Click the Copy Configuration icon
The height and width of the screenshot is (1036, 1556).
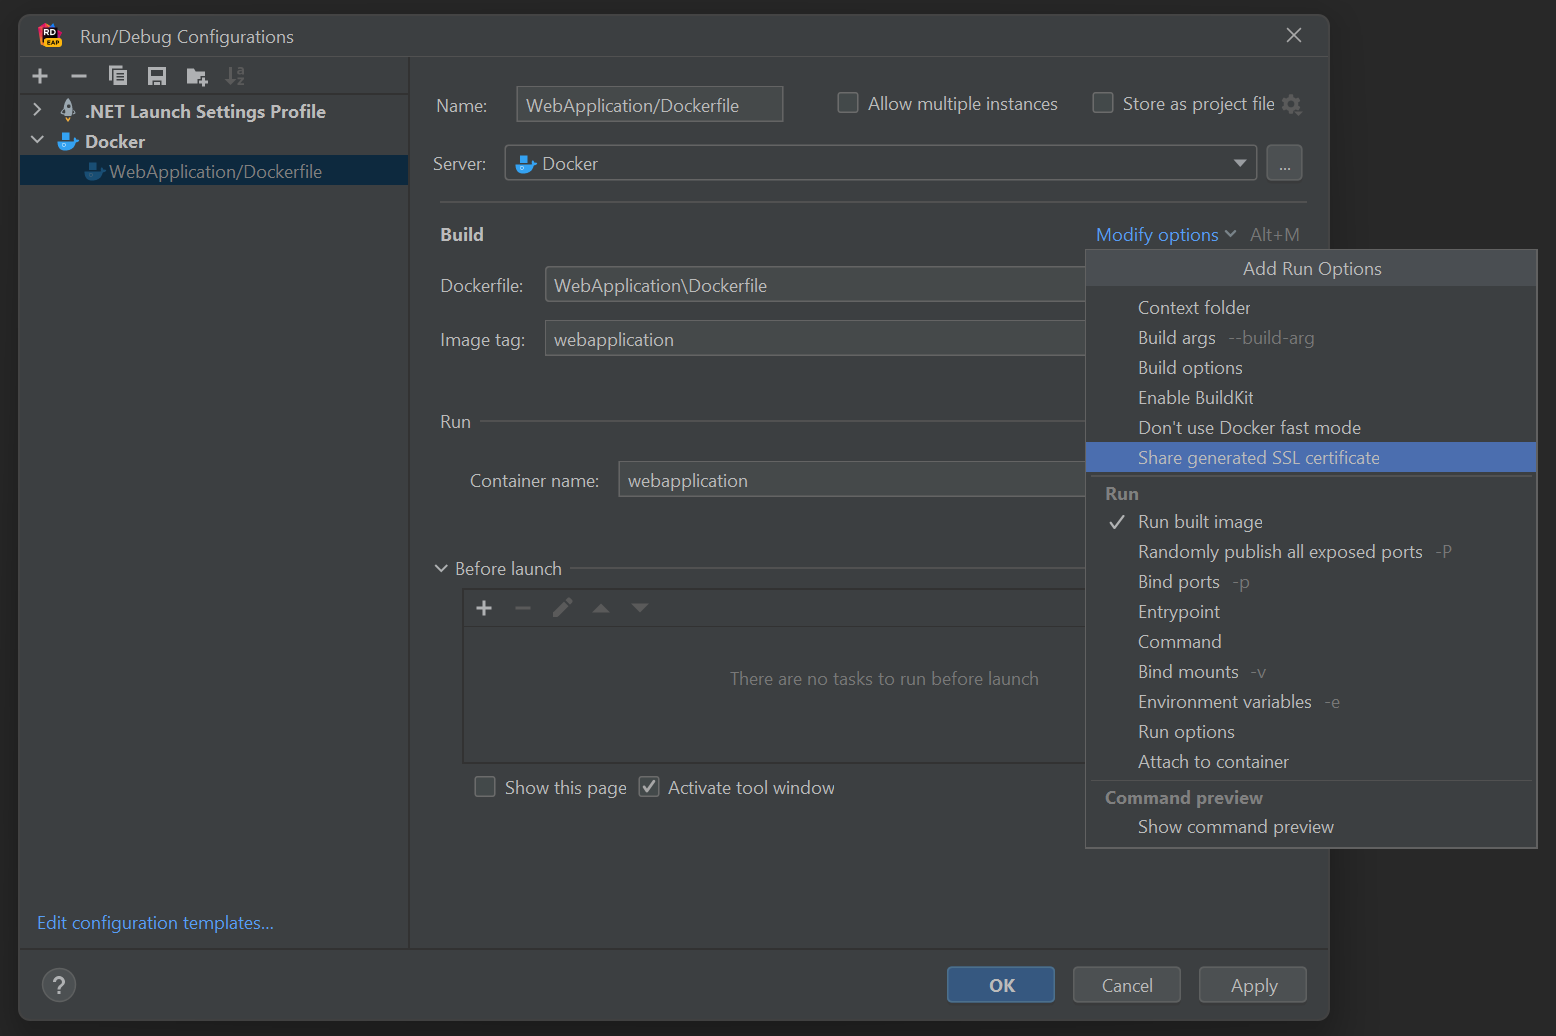pos(118,76)
